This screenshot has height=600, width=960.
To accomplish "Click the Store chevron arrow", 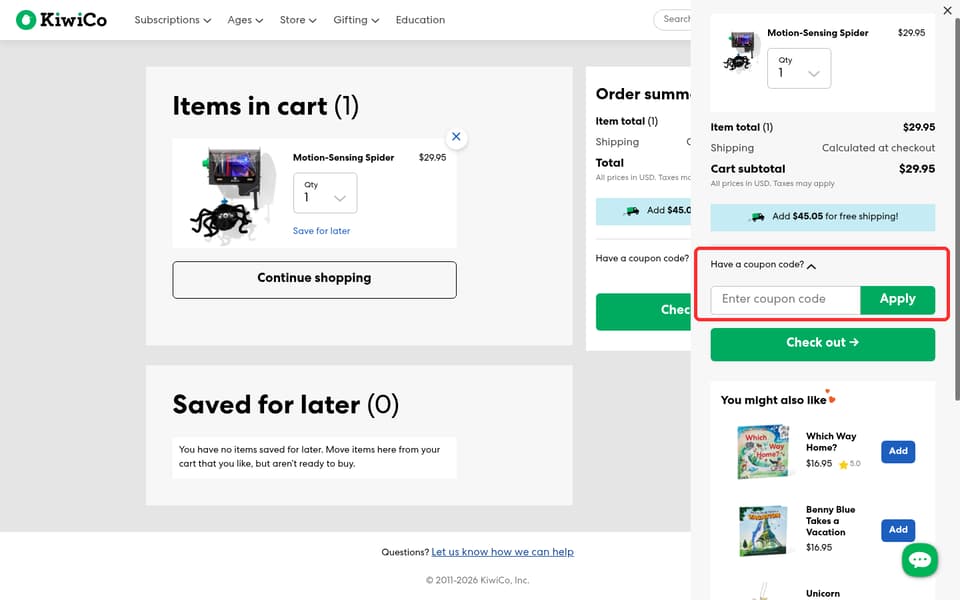I will [x=312, y=21].
